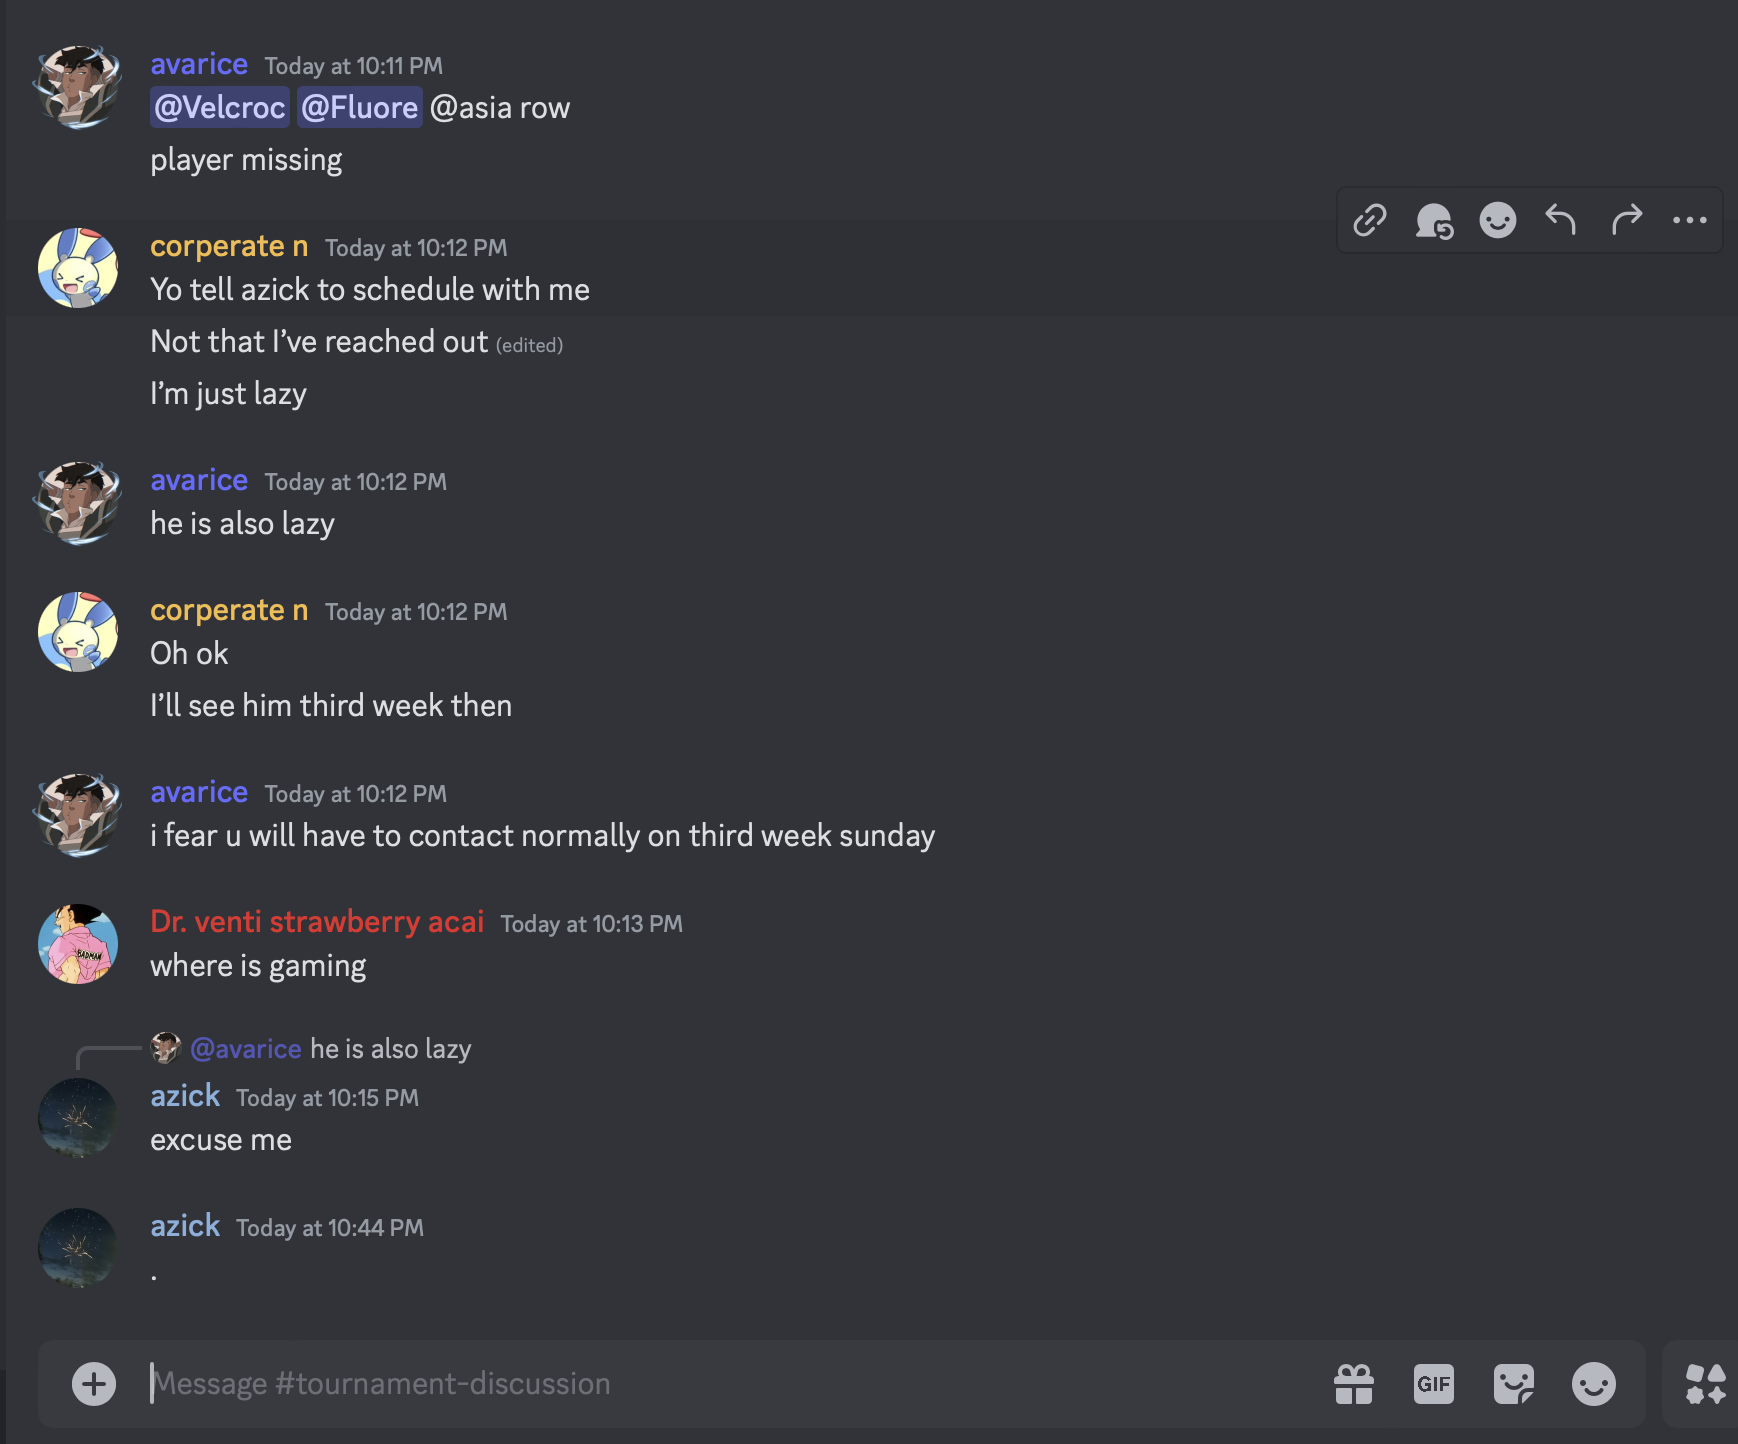This screenshot has width=1738, height=1444.
Task: Click the @Velcroc mention
Action: coord(220,108)
